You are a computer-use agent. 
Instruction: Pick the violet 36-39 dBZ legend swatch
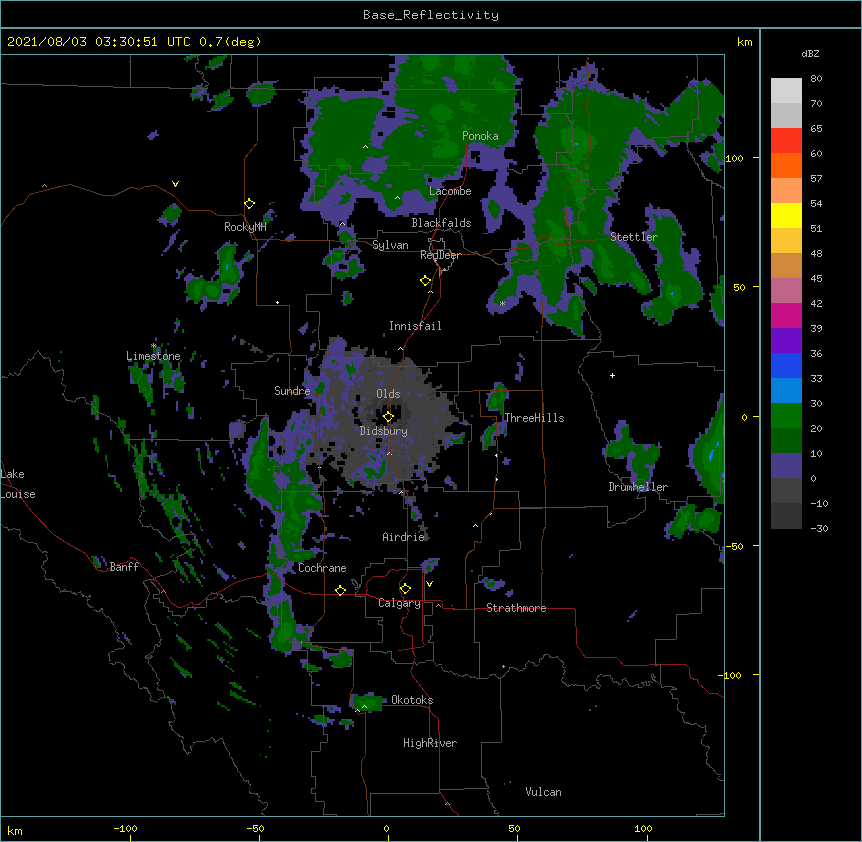(786, 341)
